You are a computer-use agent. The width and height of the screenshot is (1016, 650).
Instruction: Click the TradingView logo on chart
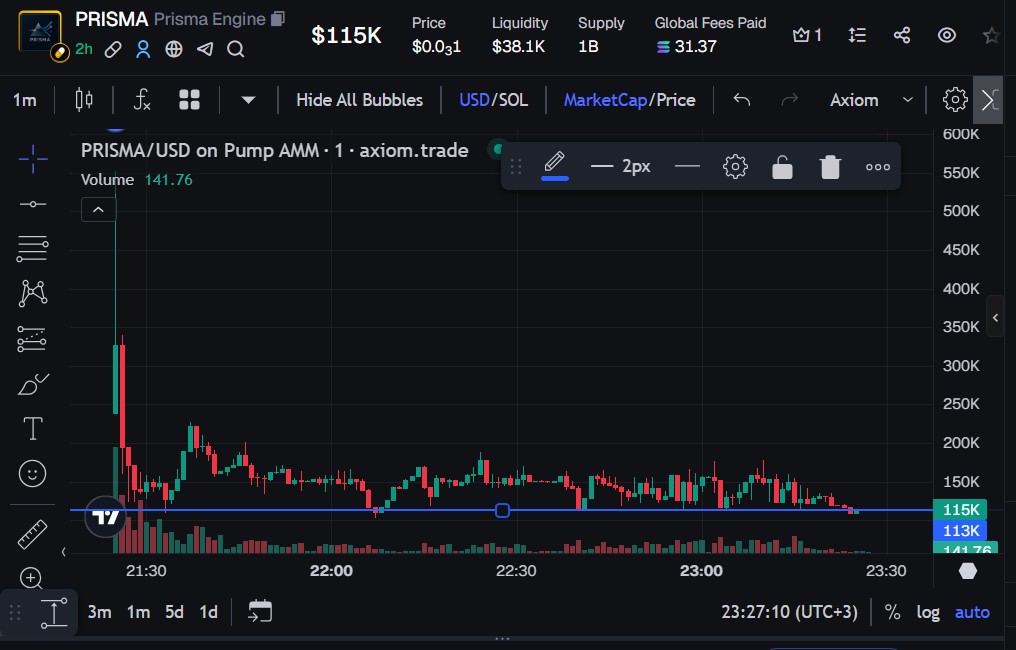point(105,517)
